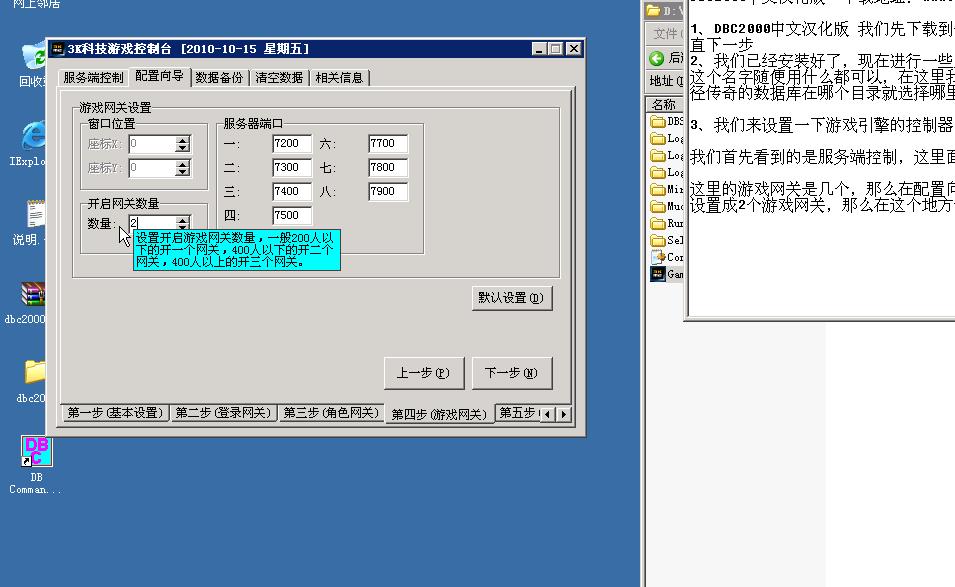Click port 七 field showing 7800
This screenshot has height=587, width=955.
tap(388, 167)
